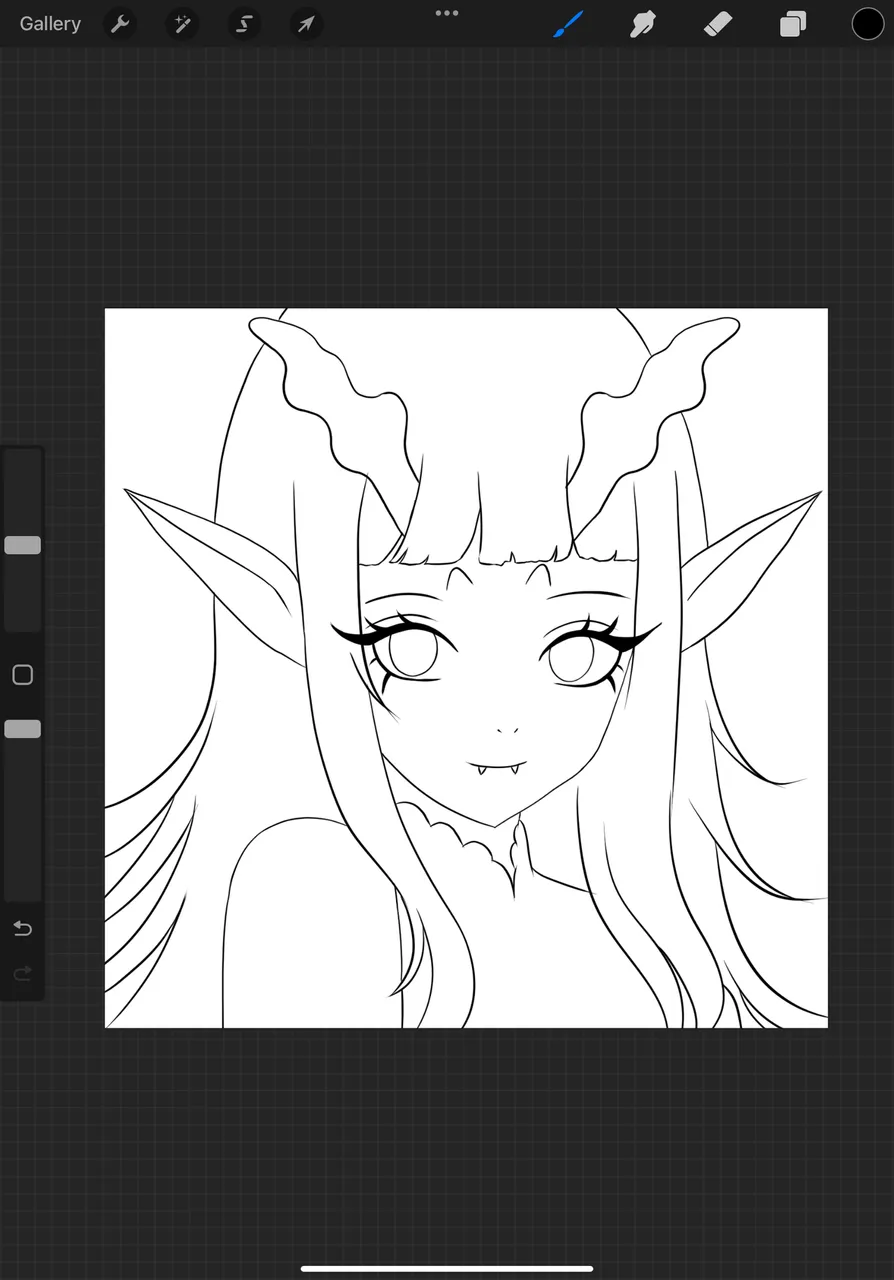Select the Eraser tool

click(x=718, y=24)
